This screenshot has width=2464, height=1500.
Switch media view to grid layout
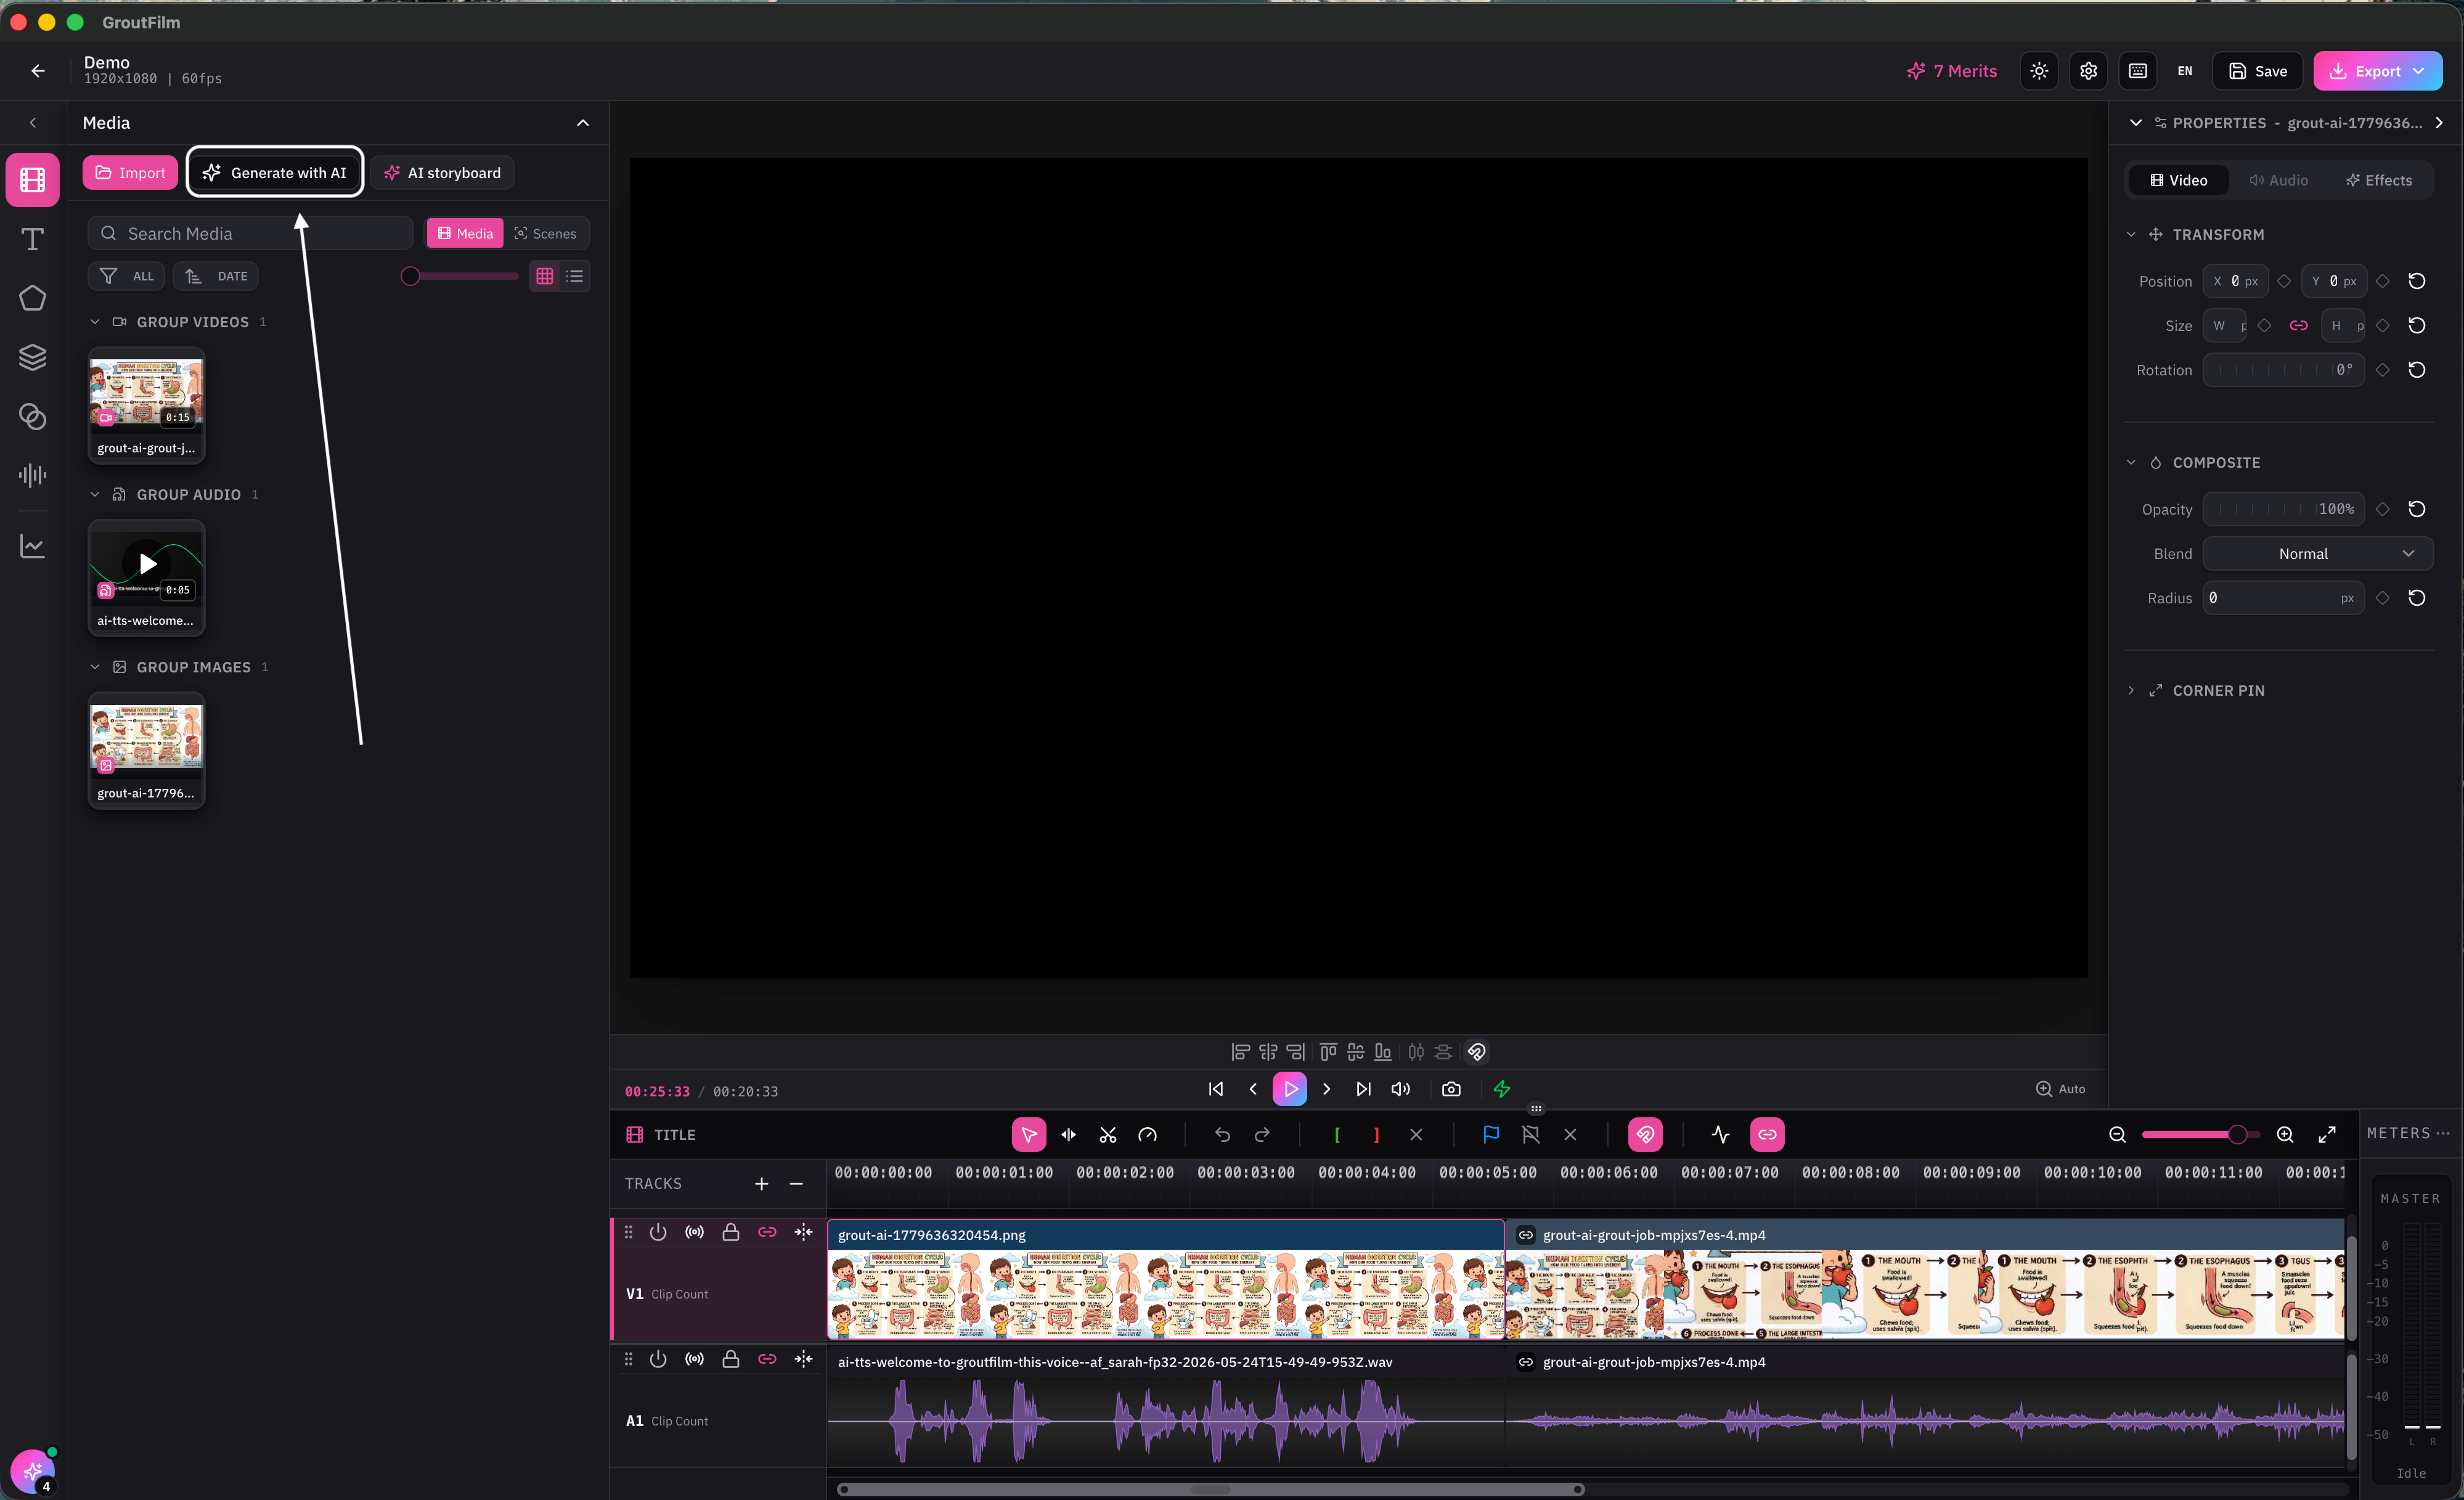click(x=545, y=277)
